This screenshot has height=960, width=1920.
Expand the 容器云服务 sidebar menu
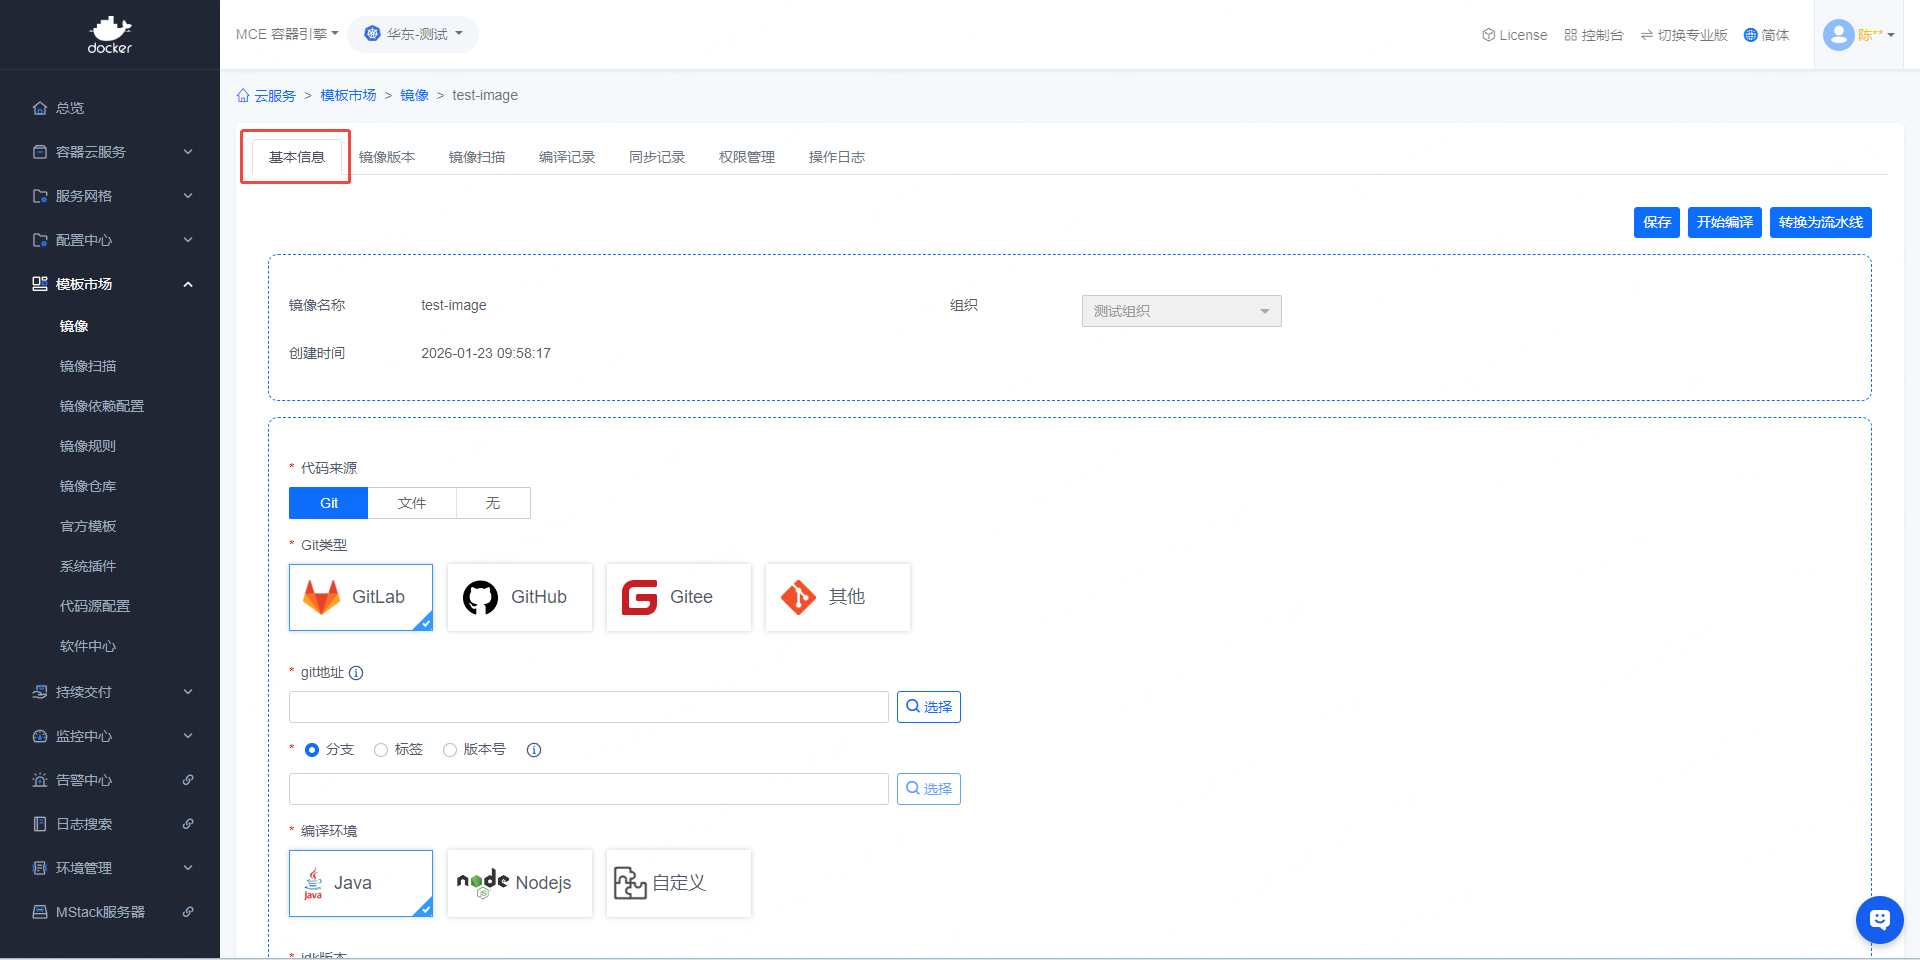(x=110, y=152)
